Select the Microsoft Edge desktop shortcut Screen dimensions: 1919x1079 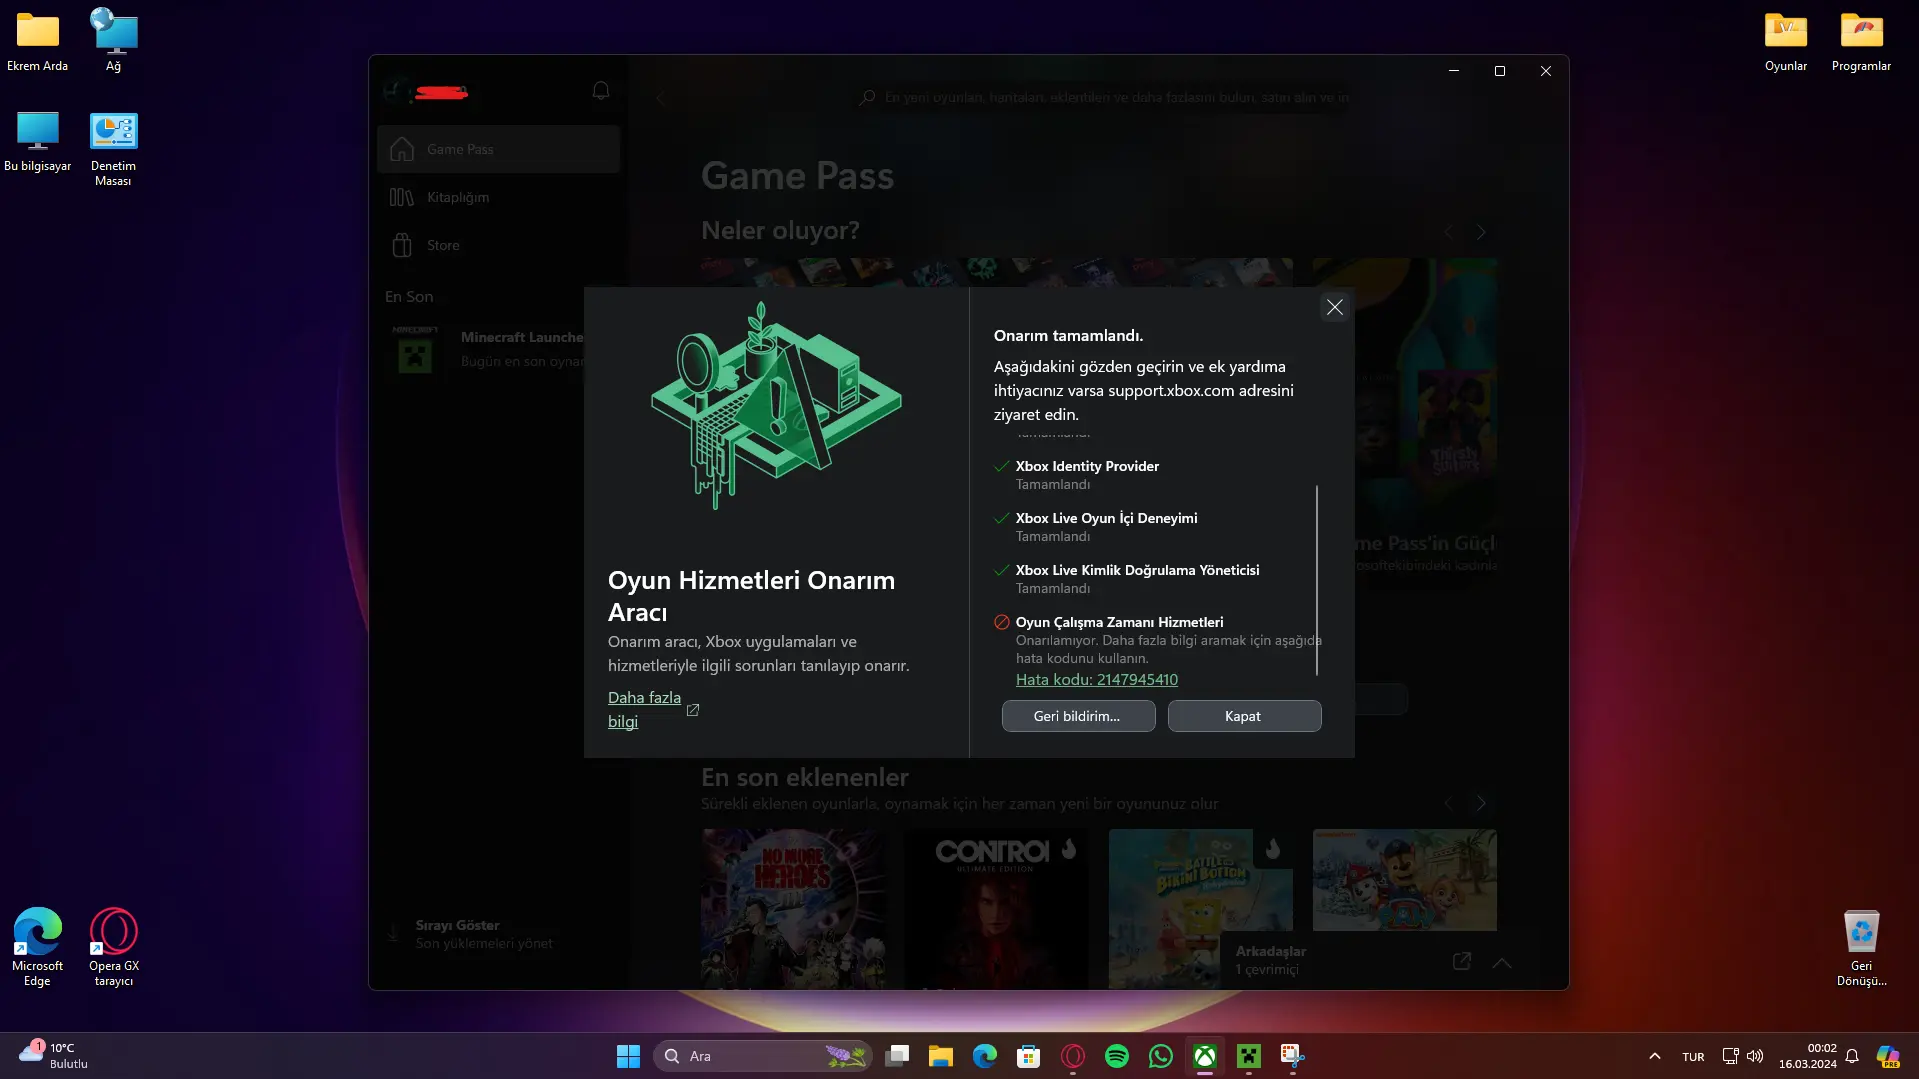pyautogui.click(x=38, y=948)
